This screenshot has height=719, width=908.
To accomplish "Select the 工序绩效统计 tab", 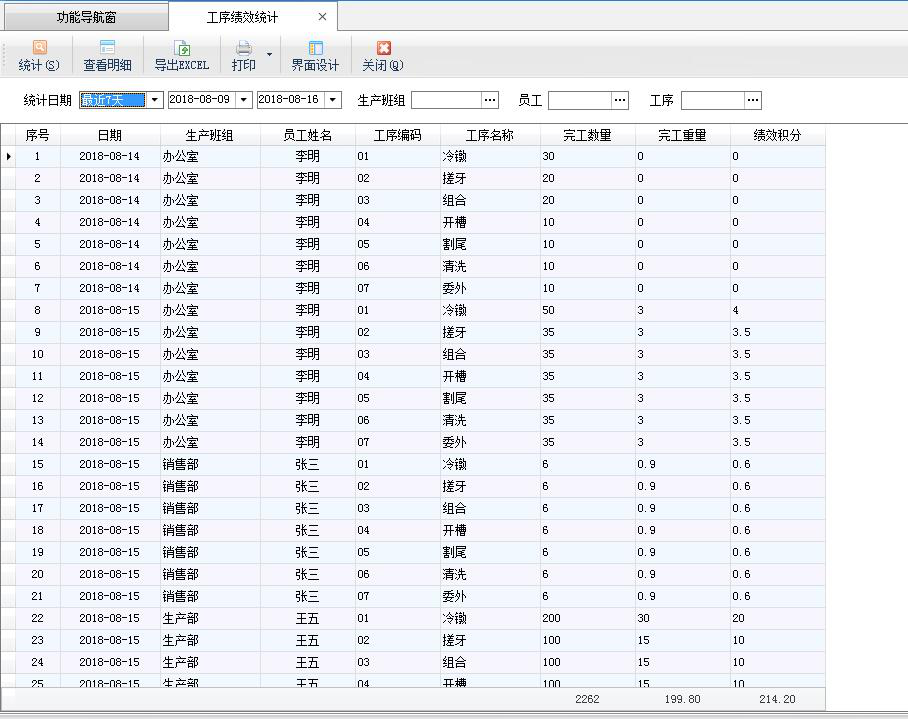I will pyautogui.click(x=242, y=17).
